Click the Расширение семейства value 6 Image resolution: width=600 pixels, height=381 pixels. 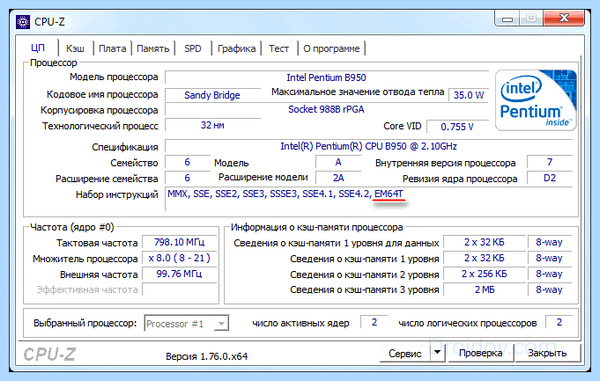pos(187,178)
